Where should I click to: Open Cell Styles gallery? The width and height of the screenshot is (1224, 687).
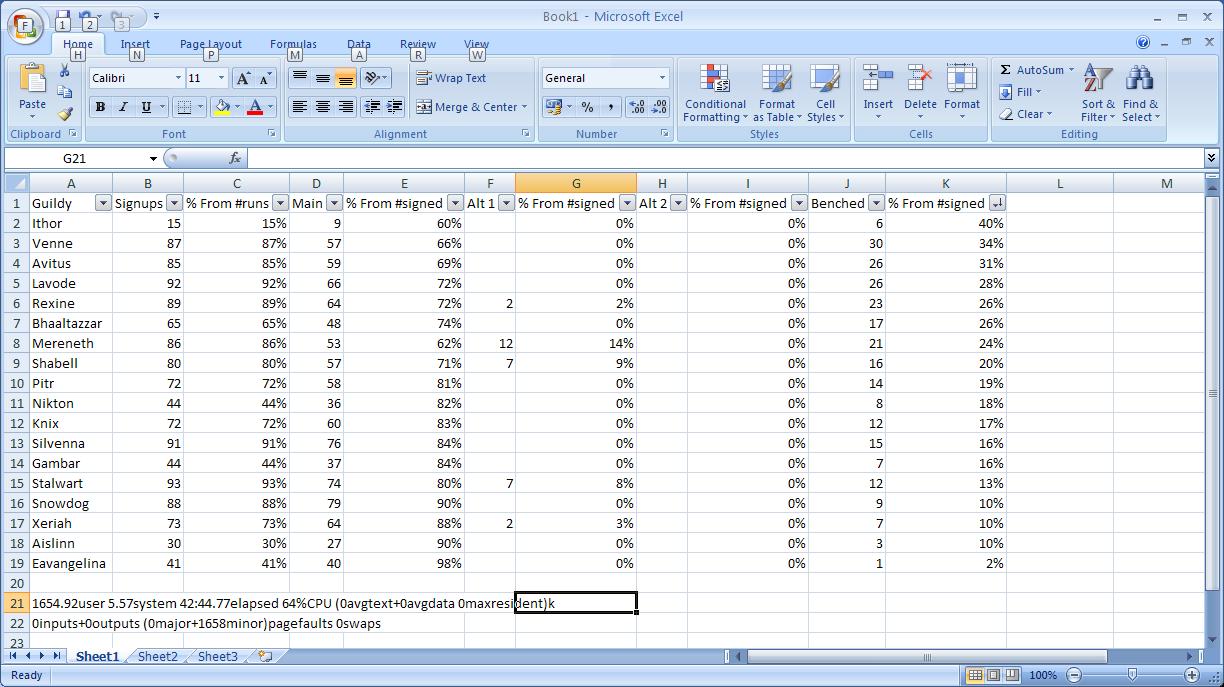[825, 93]
